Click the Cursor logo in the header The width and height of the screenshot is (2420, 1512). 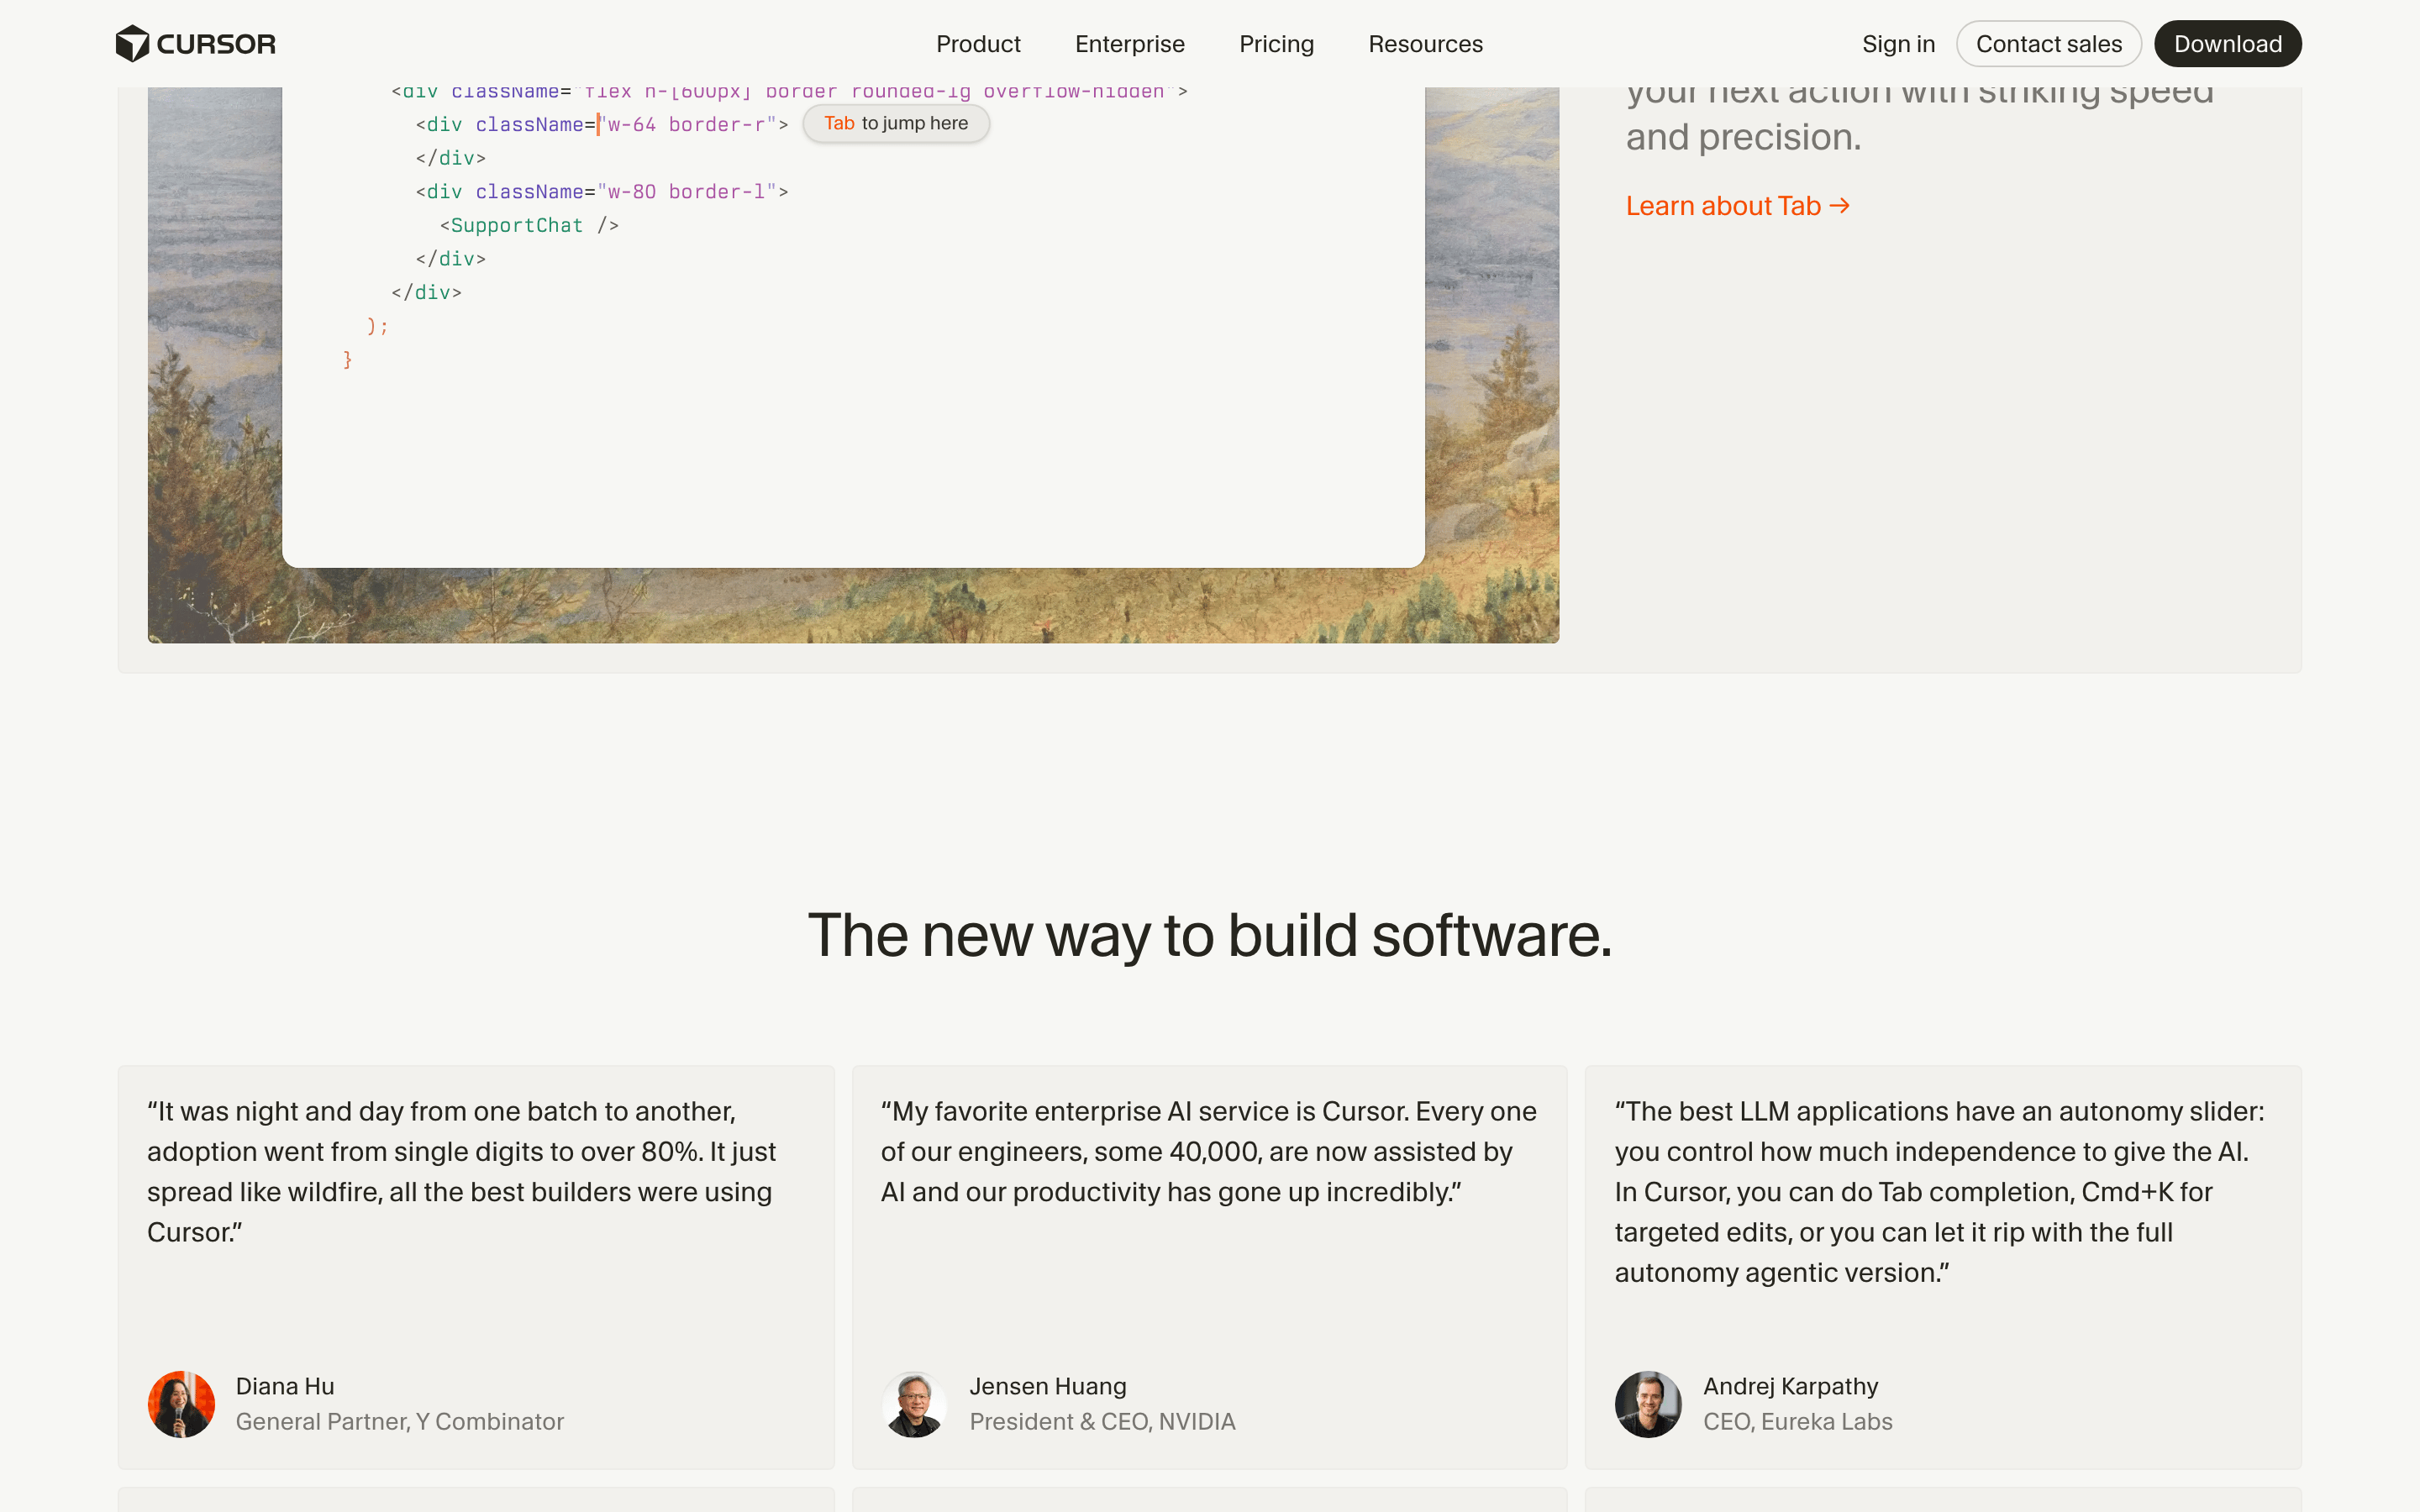196,44
